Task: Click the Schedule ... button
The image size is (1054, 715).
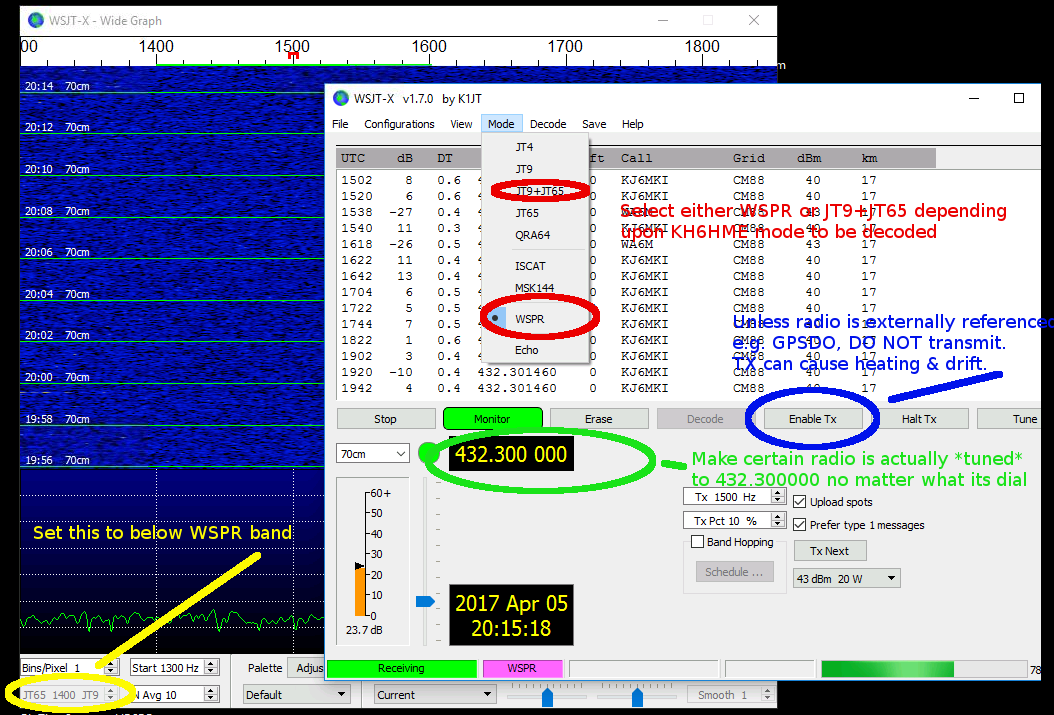Action: 734,572
